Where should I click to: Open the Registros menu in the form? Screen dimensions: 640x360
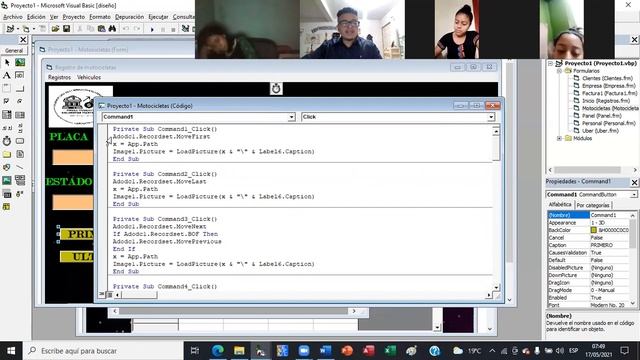[59, 77]
